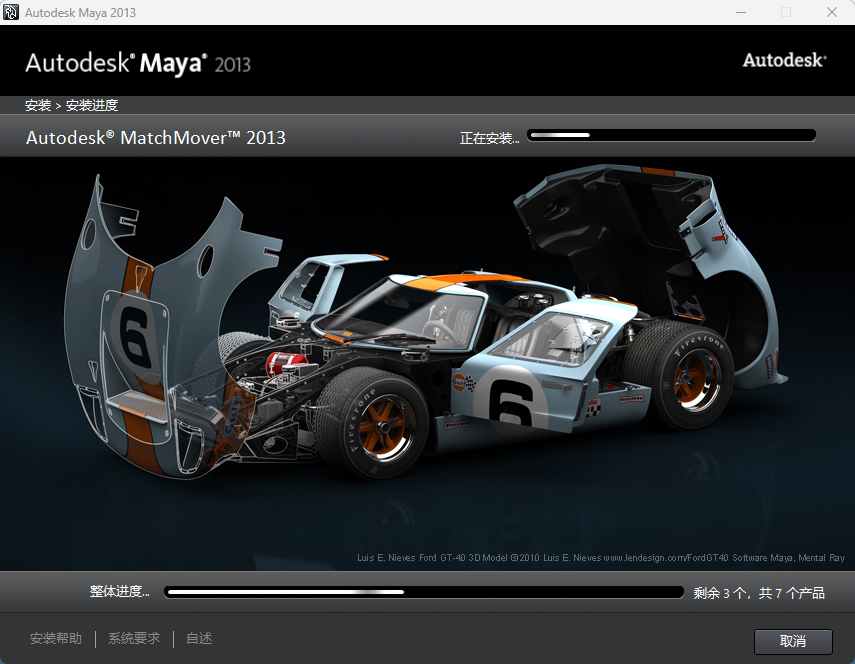855x664 pixels.
Task: Open the 安装帮助 installation help link
Action: point(56,638)
